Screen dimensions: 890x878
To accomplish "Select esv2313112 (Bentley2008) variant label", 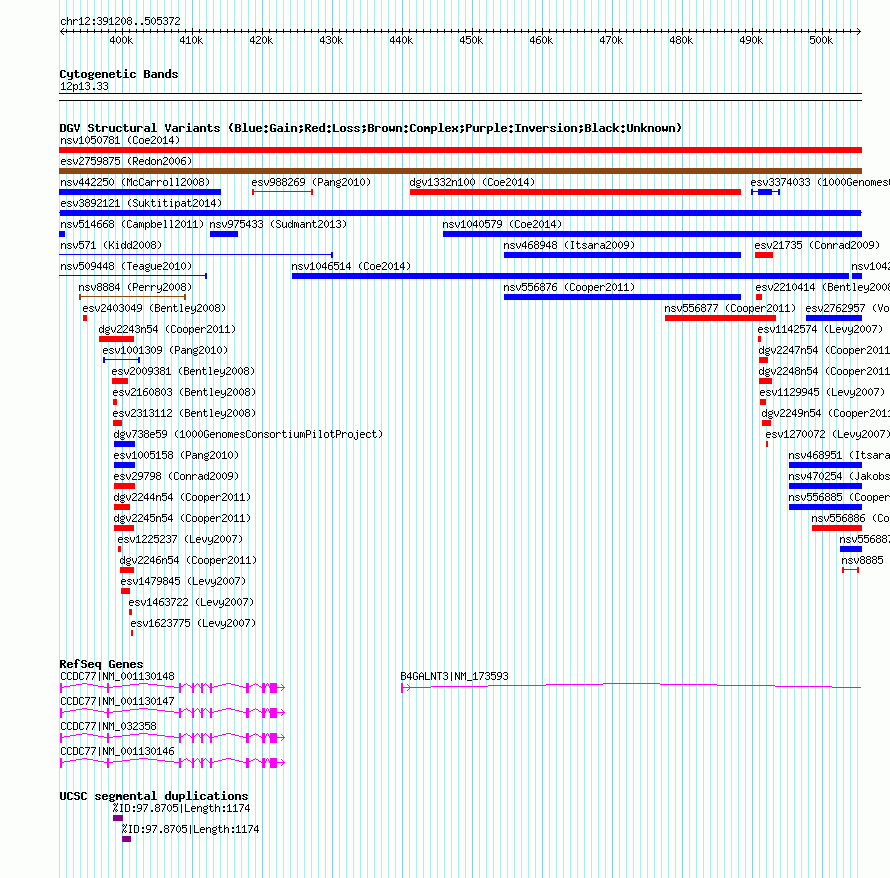I will coord(184,413).
